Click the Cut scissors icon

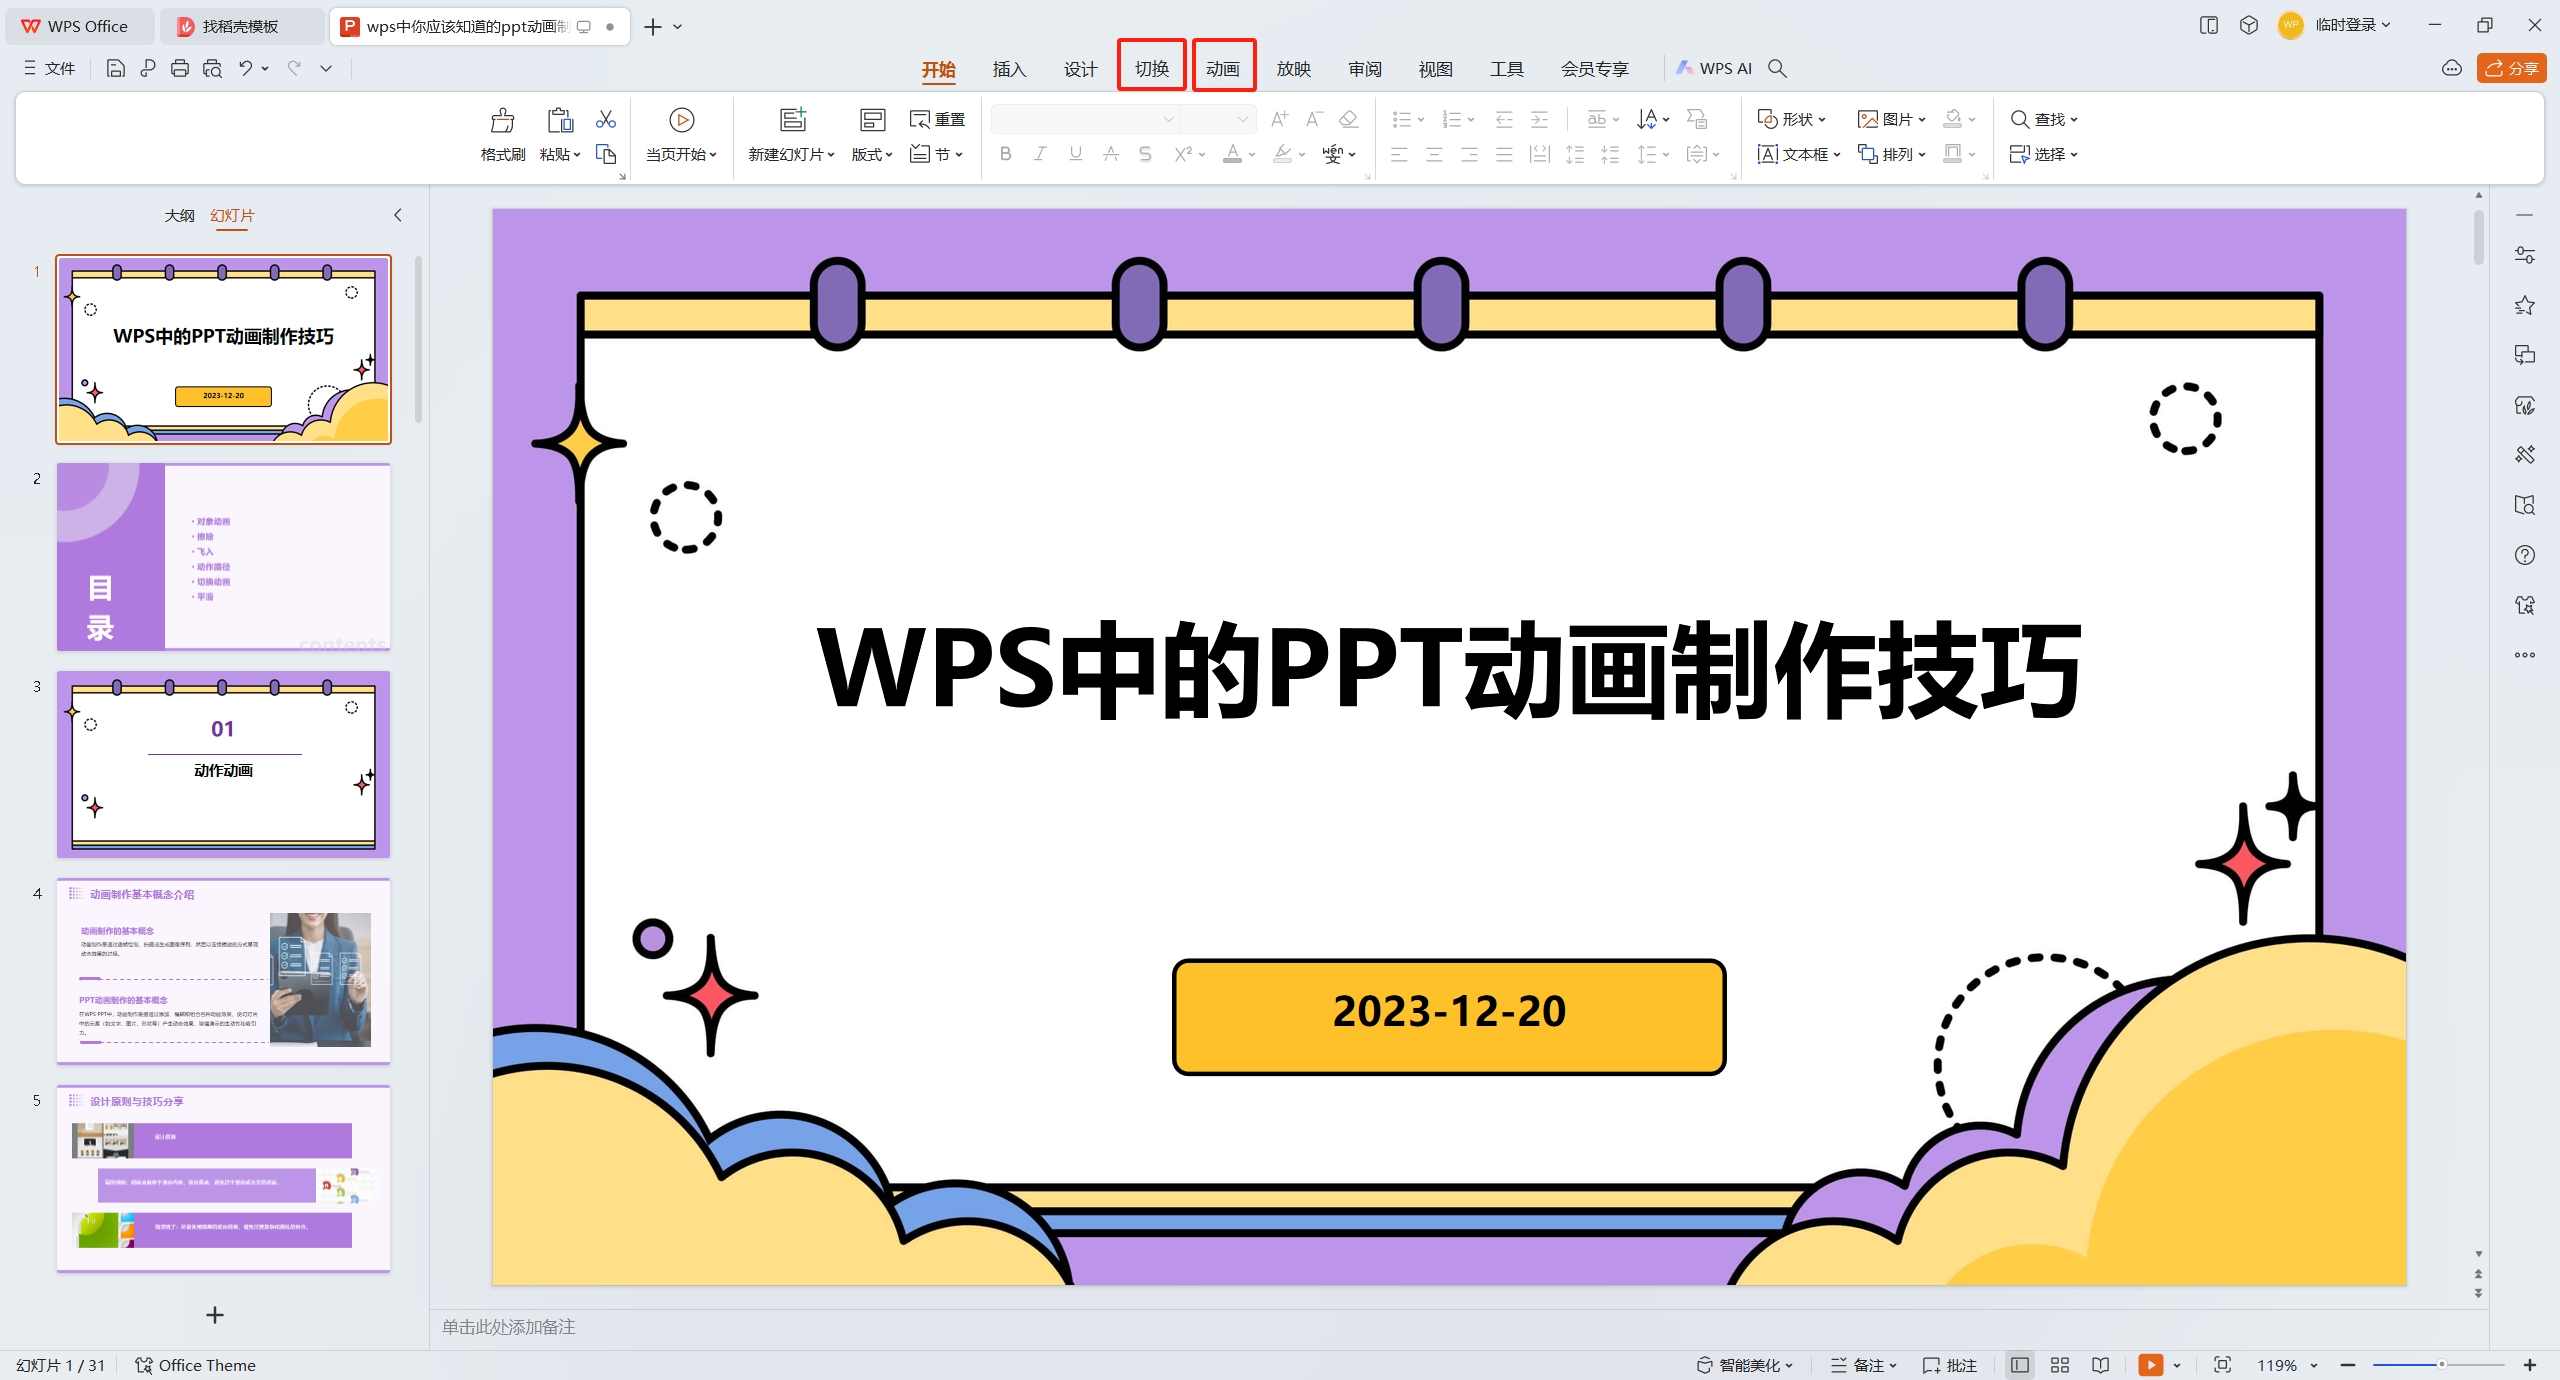point(606,119)
